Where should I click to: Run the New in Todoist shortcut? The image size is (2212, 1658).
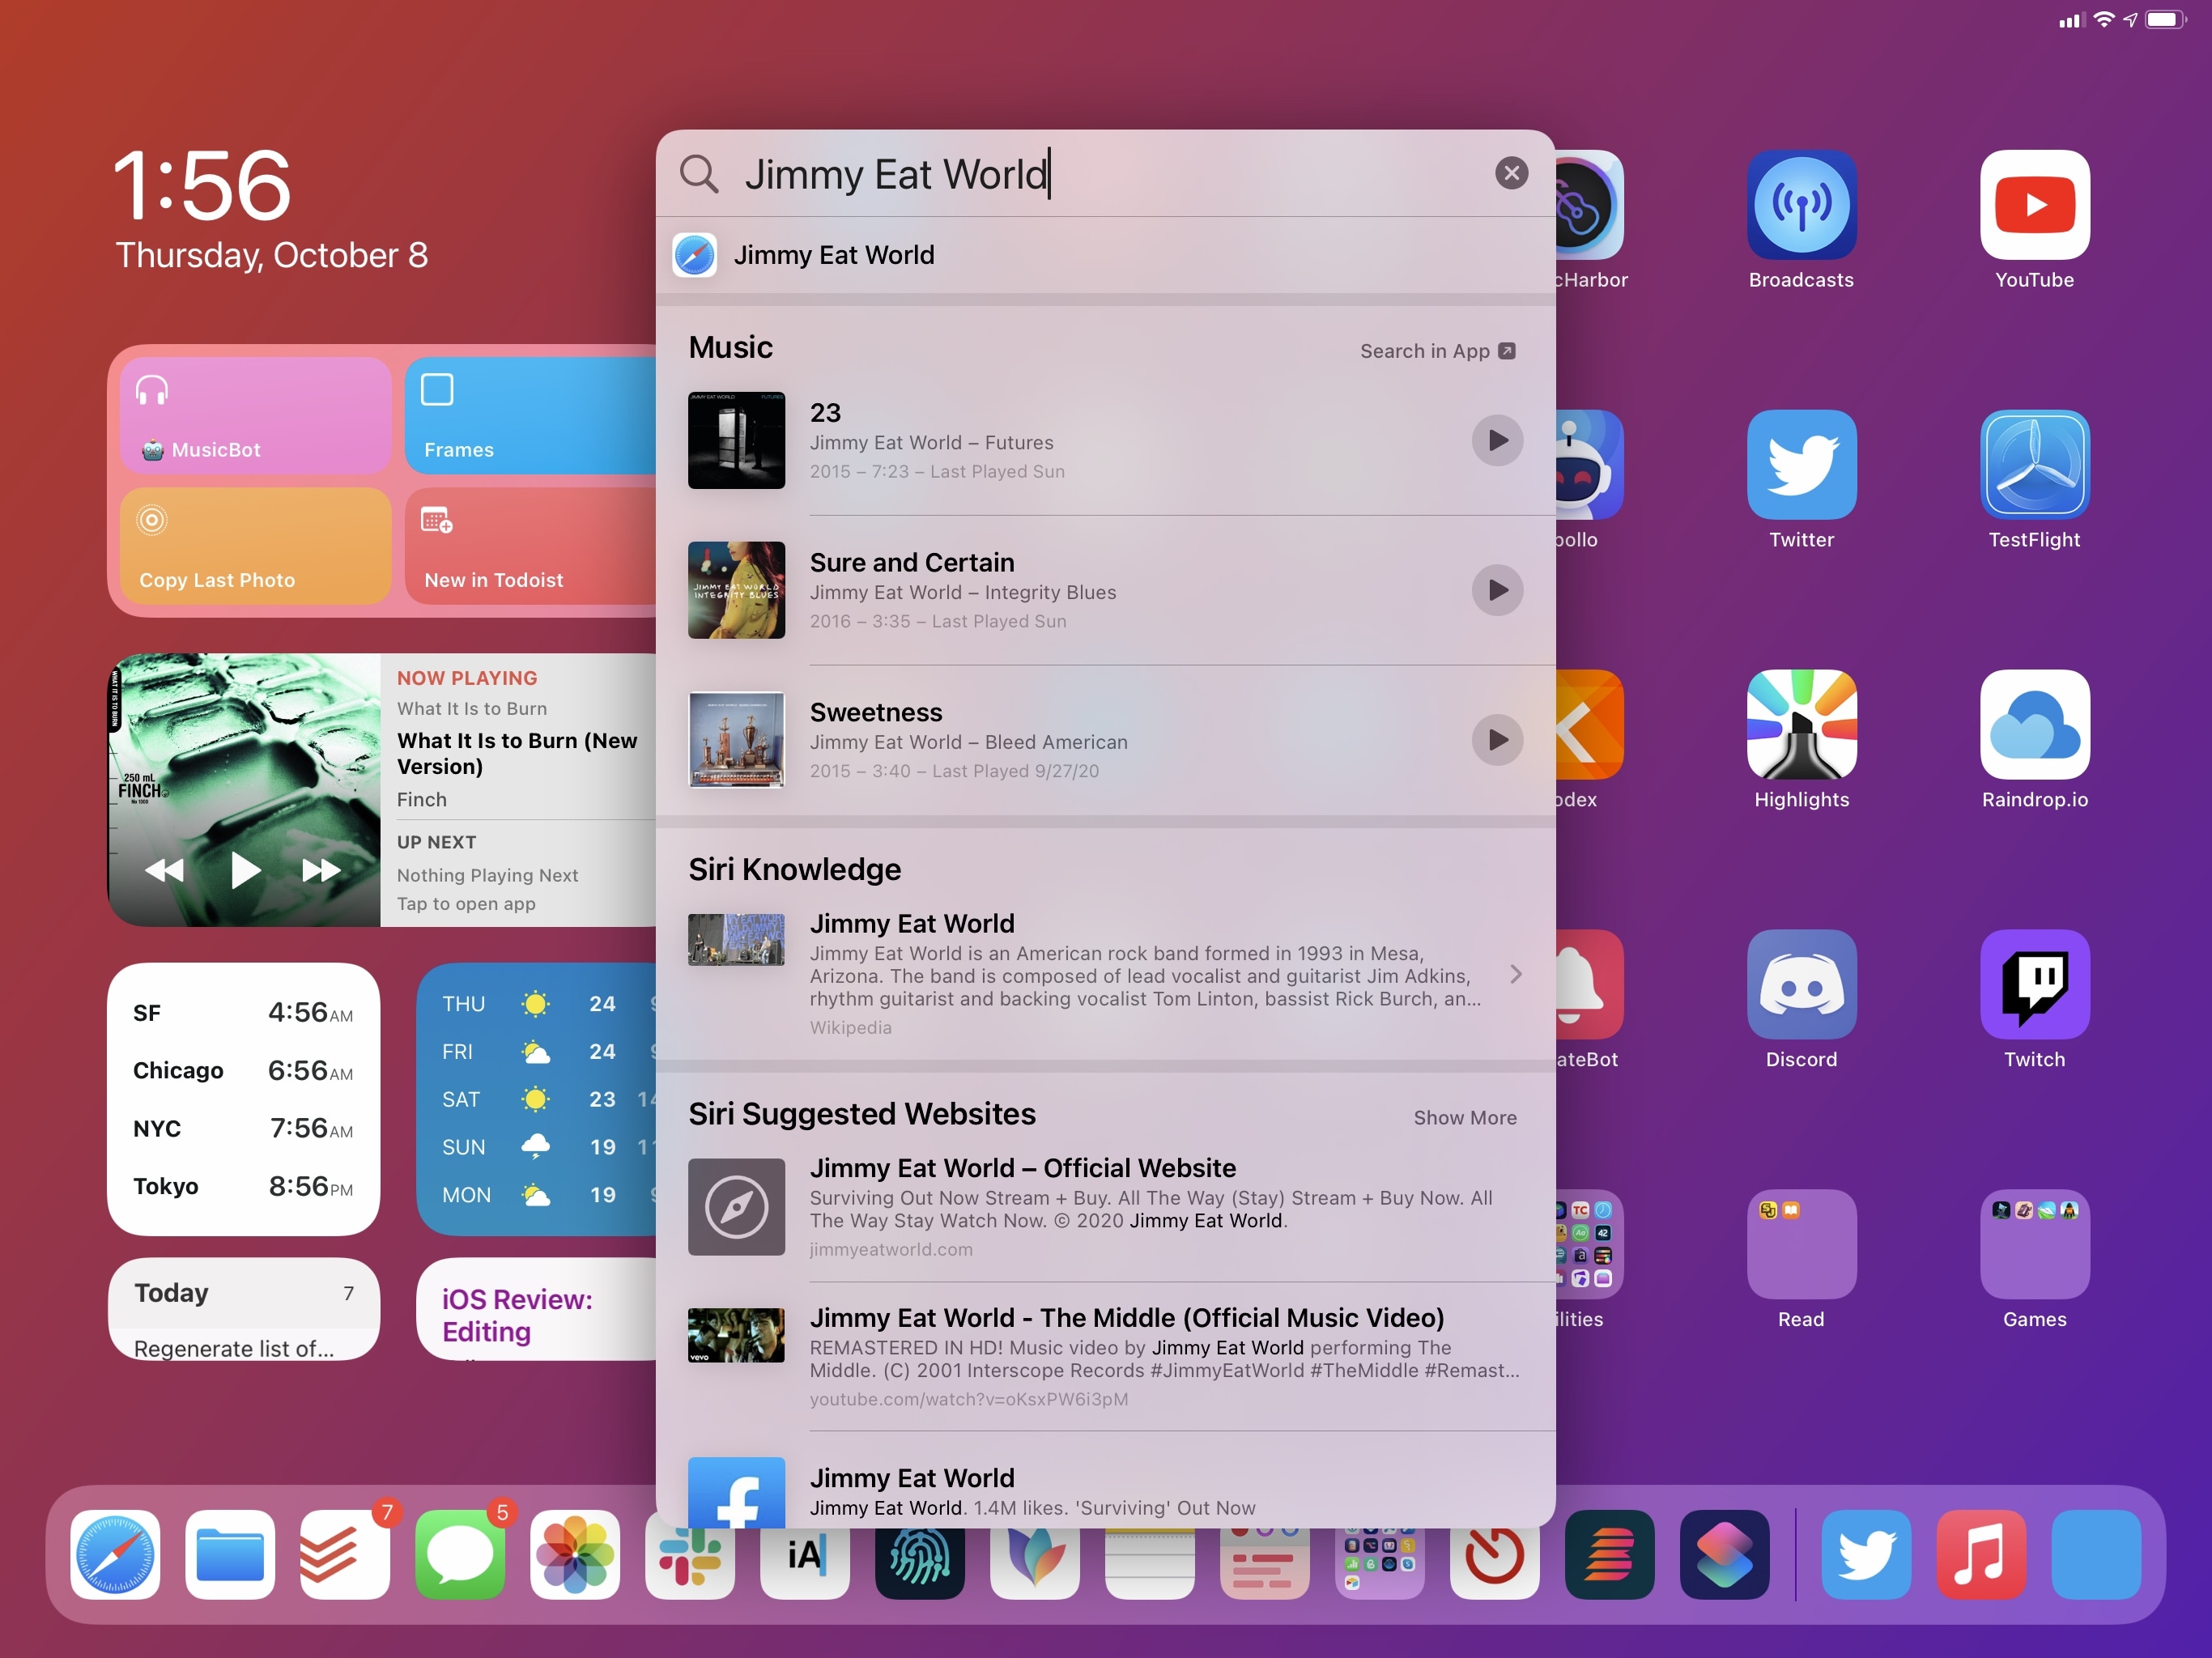pyautogui.click(x=532, y=545)
